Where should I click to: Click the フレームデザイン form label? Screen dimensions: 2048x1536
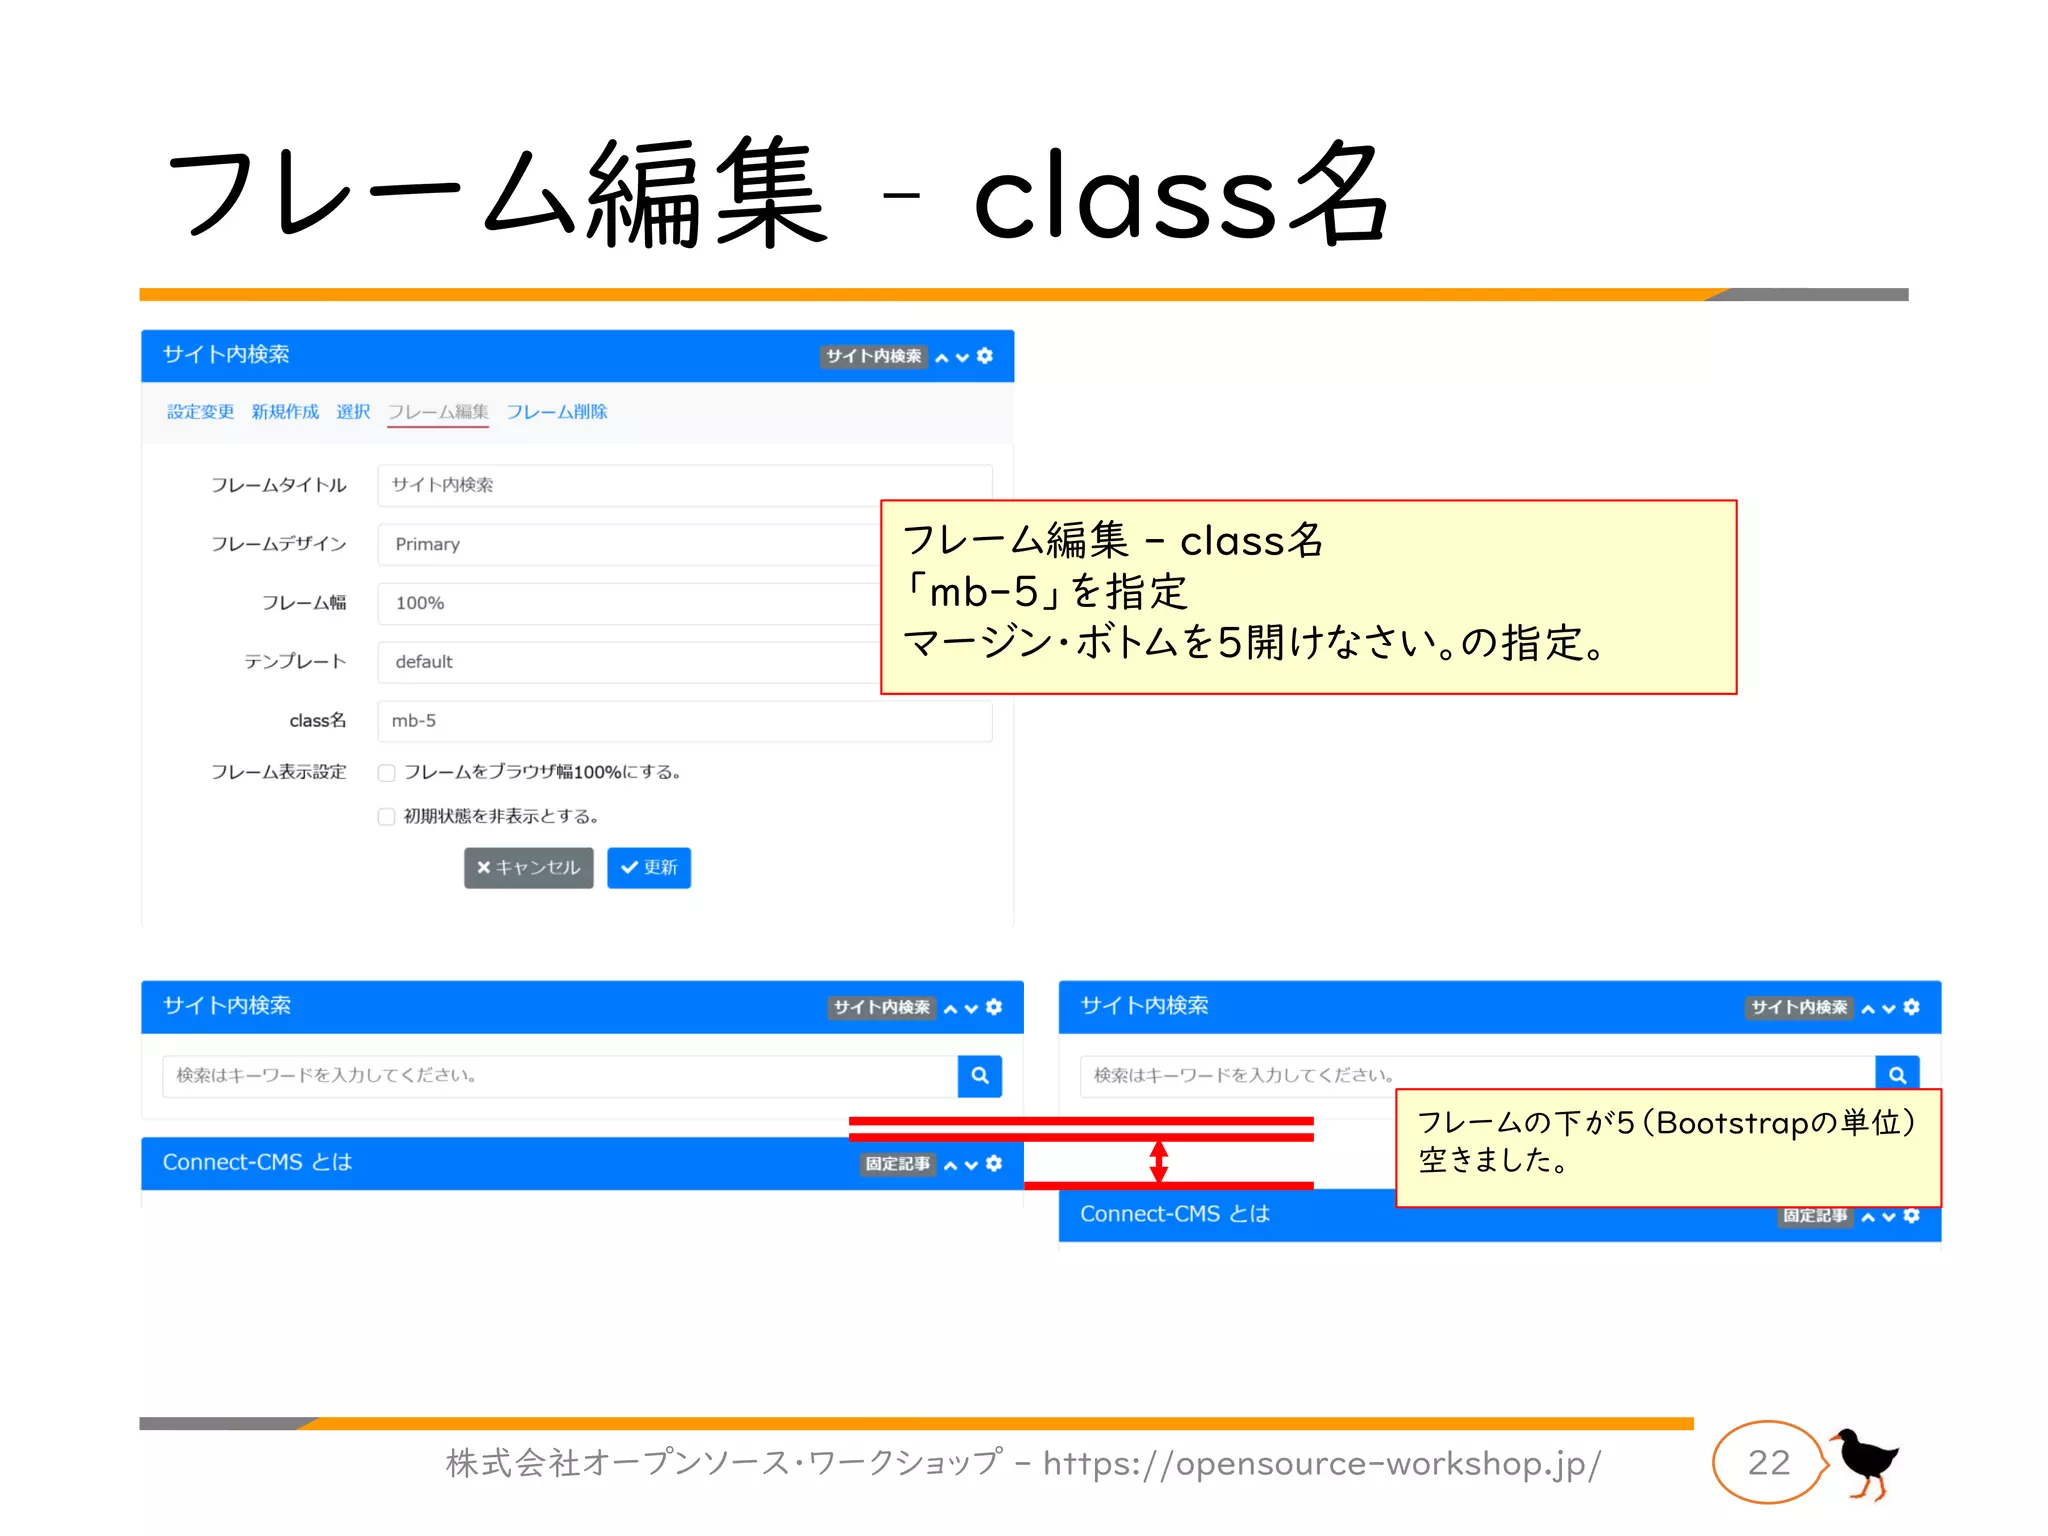click(x=278, y=544)
